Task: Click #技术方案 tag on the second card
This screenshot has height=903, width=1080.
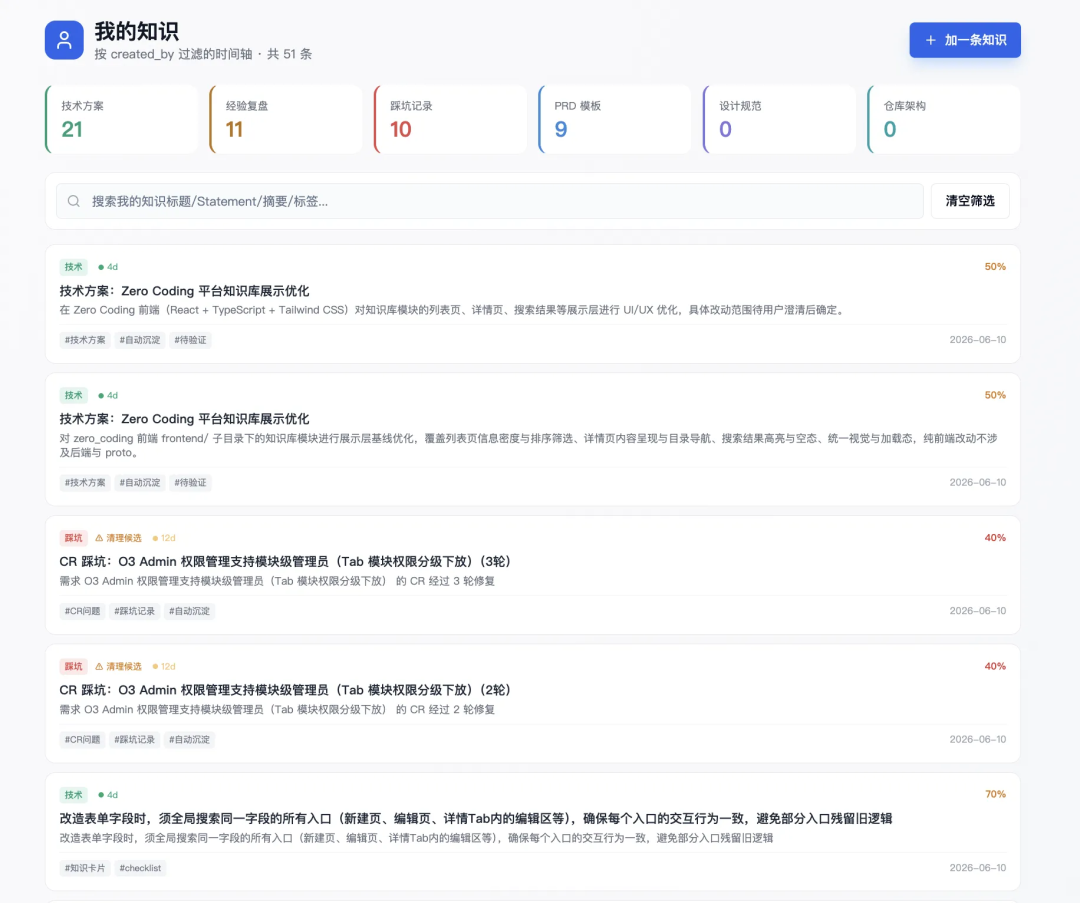Action: pos(85,483)
